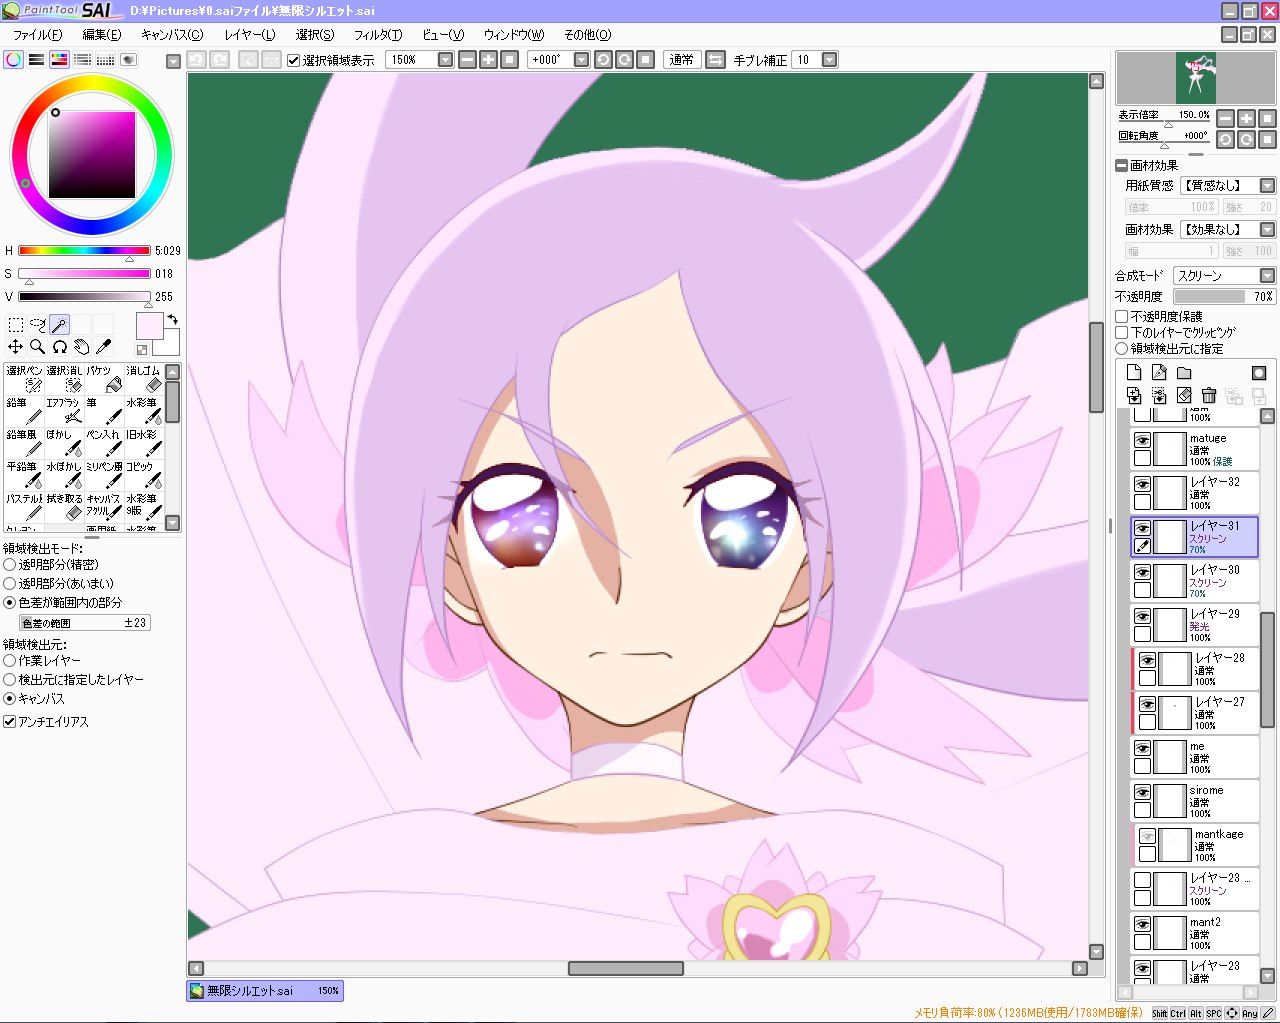Rotate view counterclockwise in toolbar
The width and height of the screenshot is (1280, 1023).
click(x=603, y=60)
